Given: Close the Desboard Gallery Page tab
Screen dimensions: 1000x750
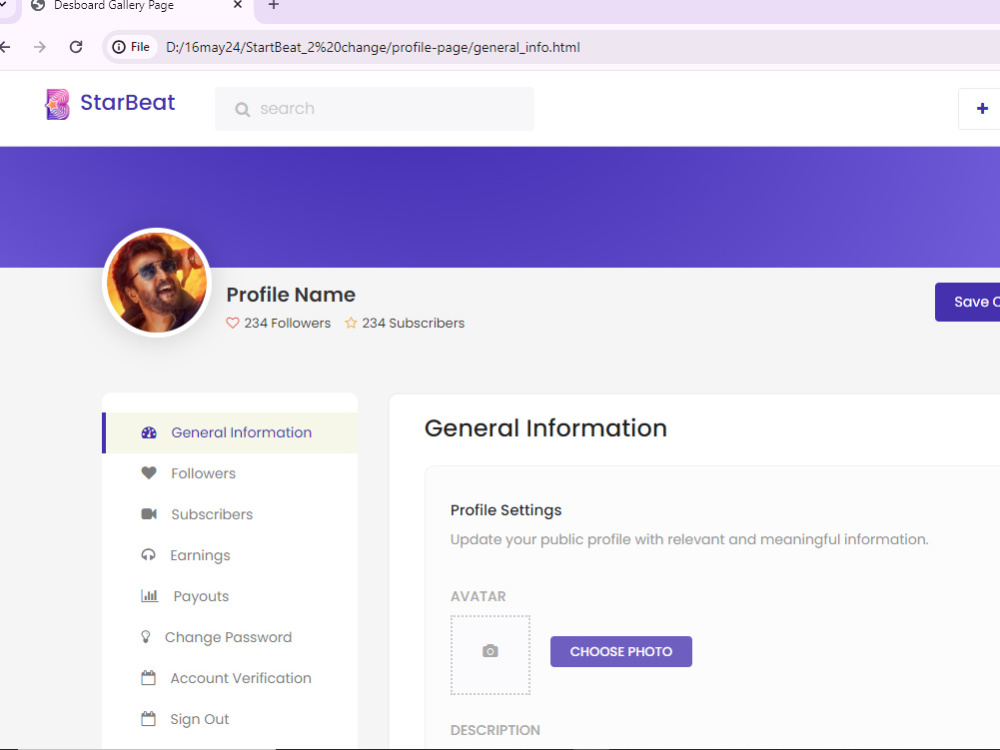Looking at the screenshot, I should pyautogui.click(x=238, y=5).
